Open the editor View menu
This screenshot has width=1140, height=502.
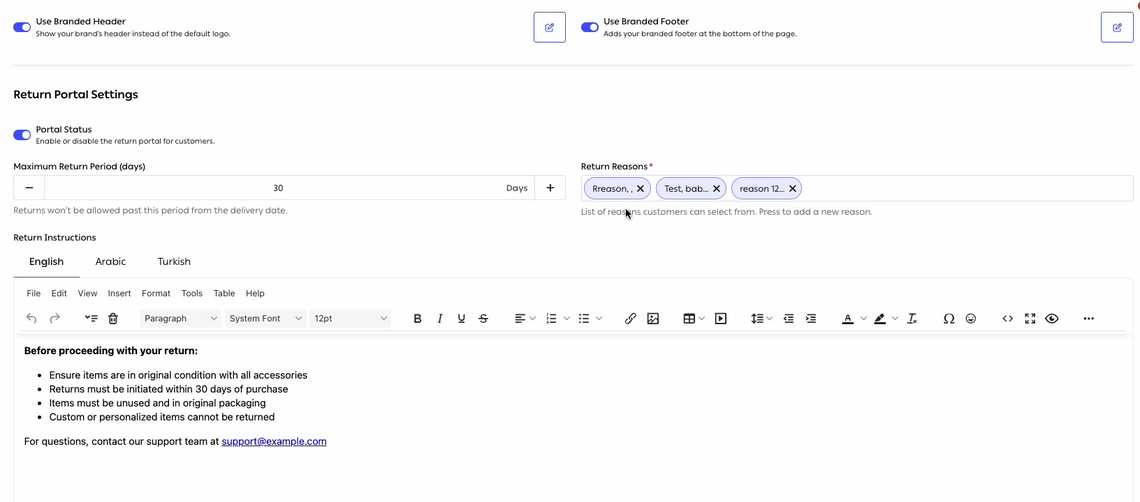click(87, 293)
